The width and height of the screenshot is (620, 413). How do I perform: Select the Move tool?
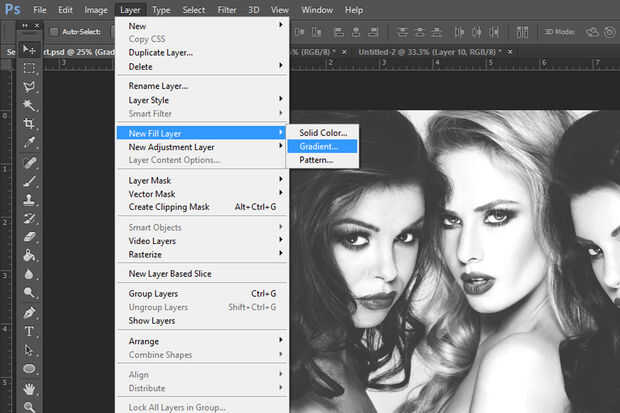29,50
